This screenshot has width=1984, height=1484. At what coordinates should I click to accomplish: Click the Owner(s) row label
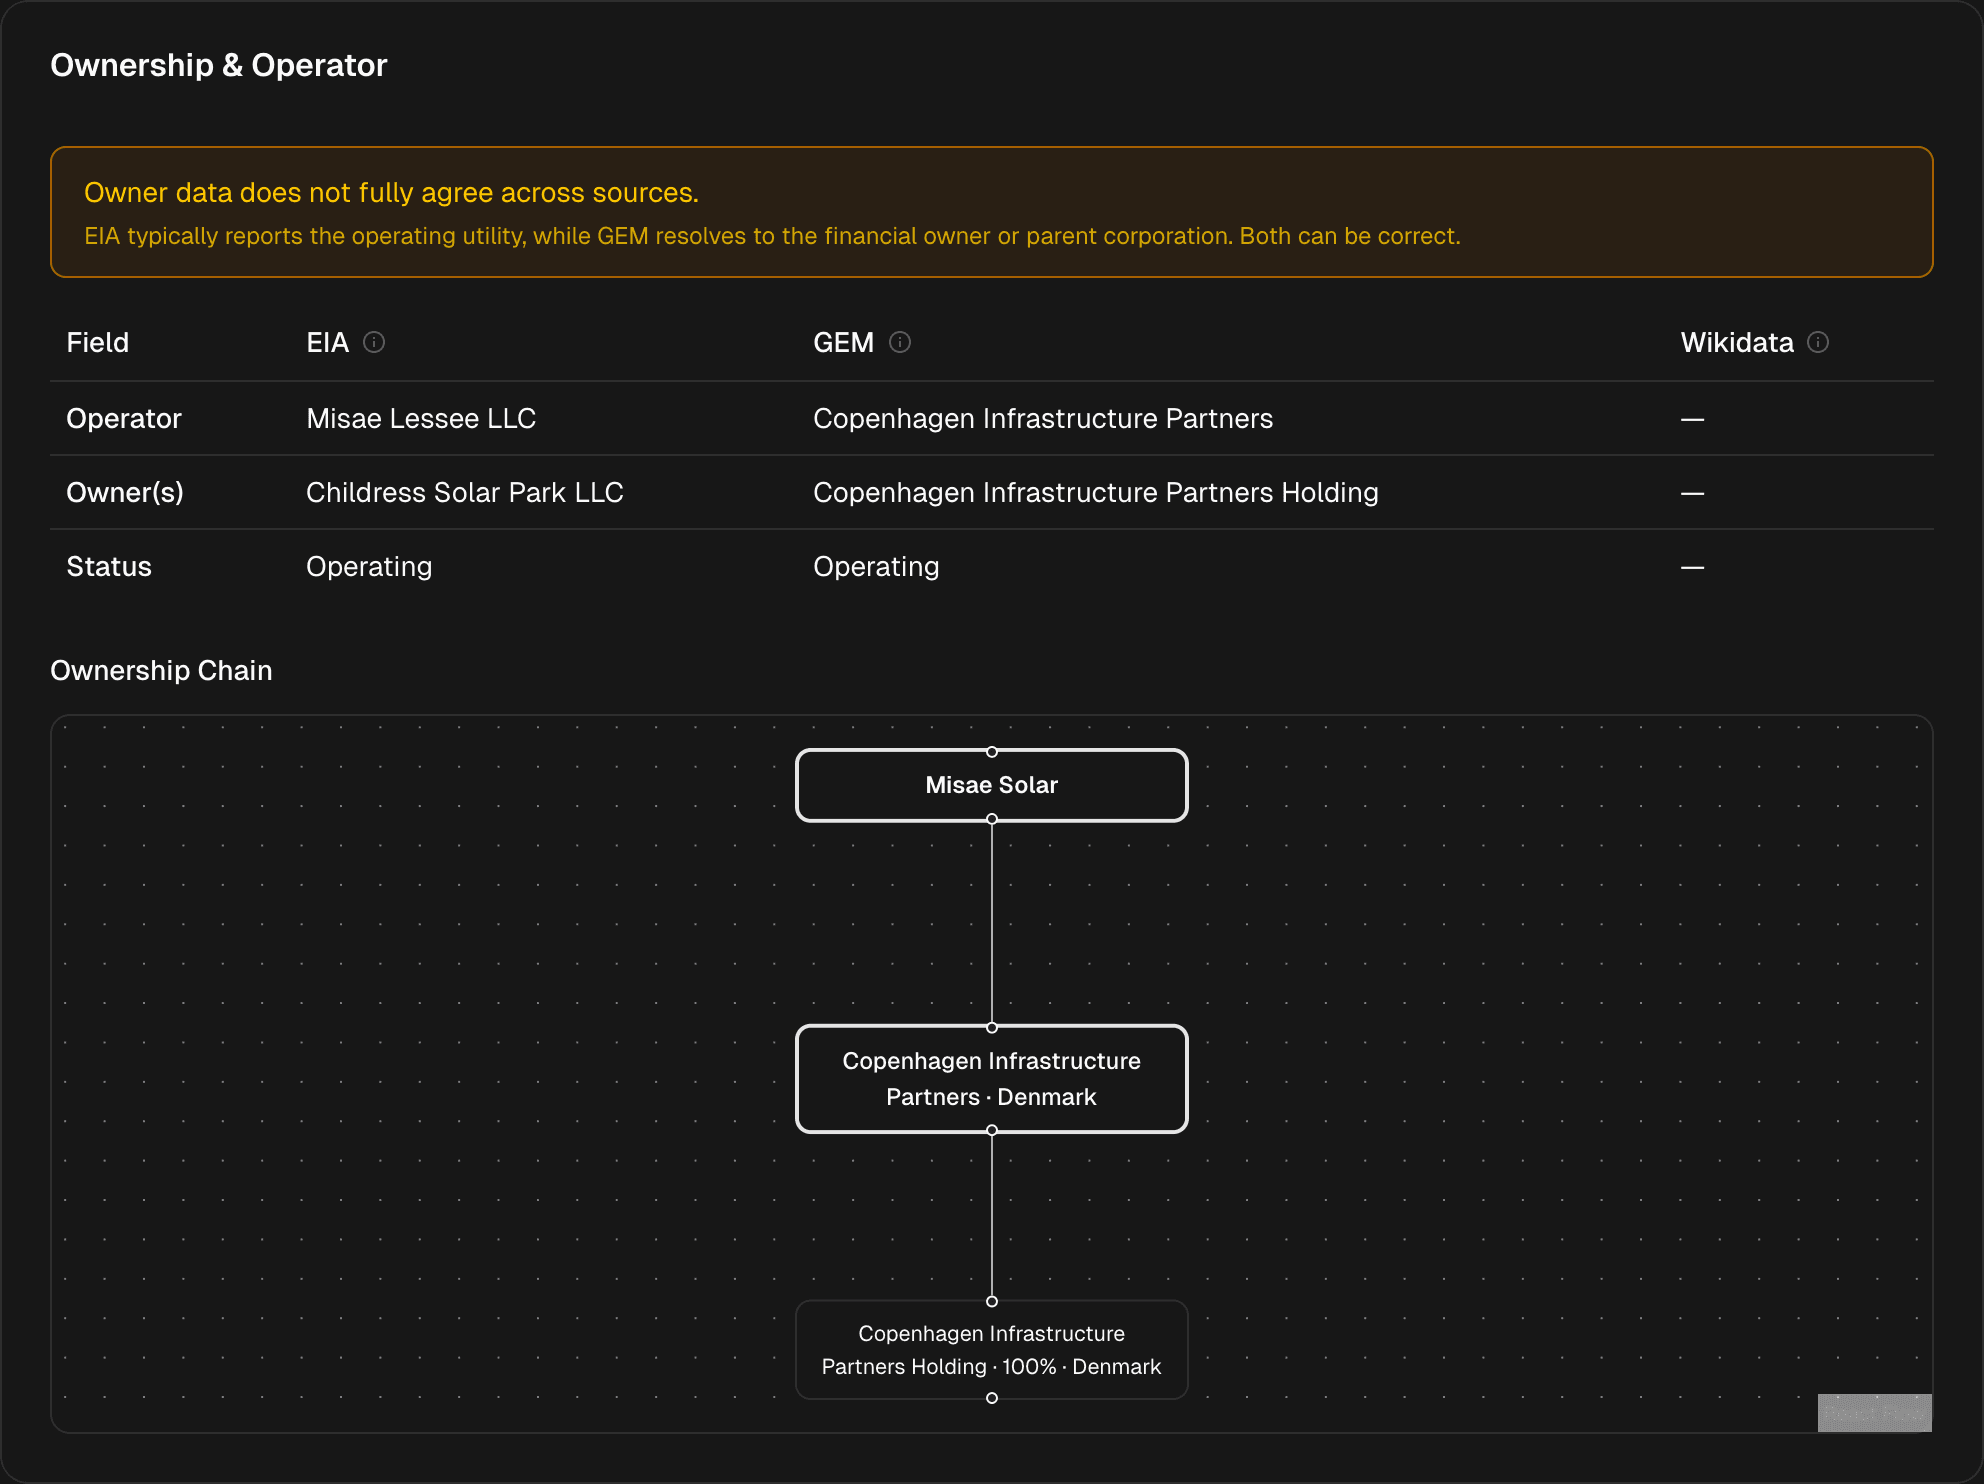[x=125, y=492]
